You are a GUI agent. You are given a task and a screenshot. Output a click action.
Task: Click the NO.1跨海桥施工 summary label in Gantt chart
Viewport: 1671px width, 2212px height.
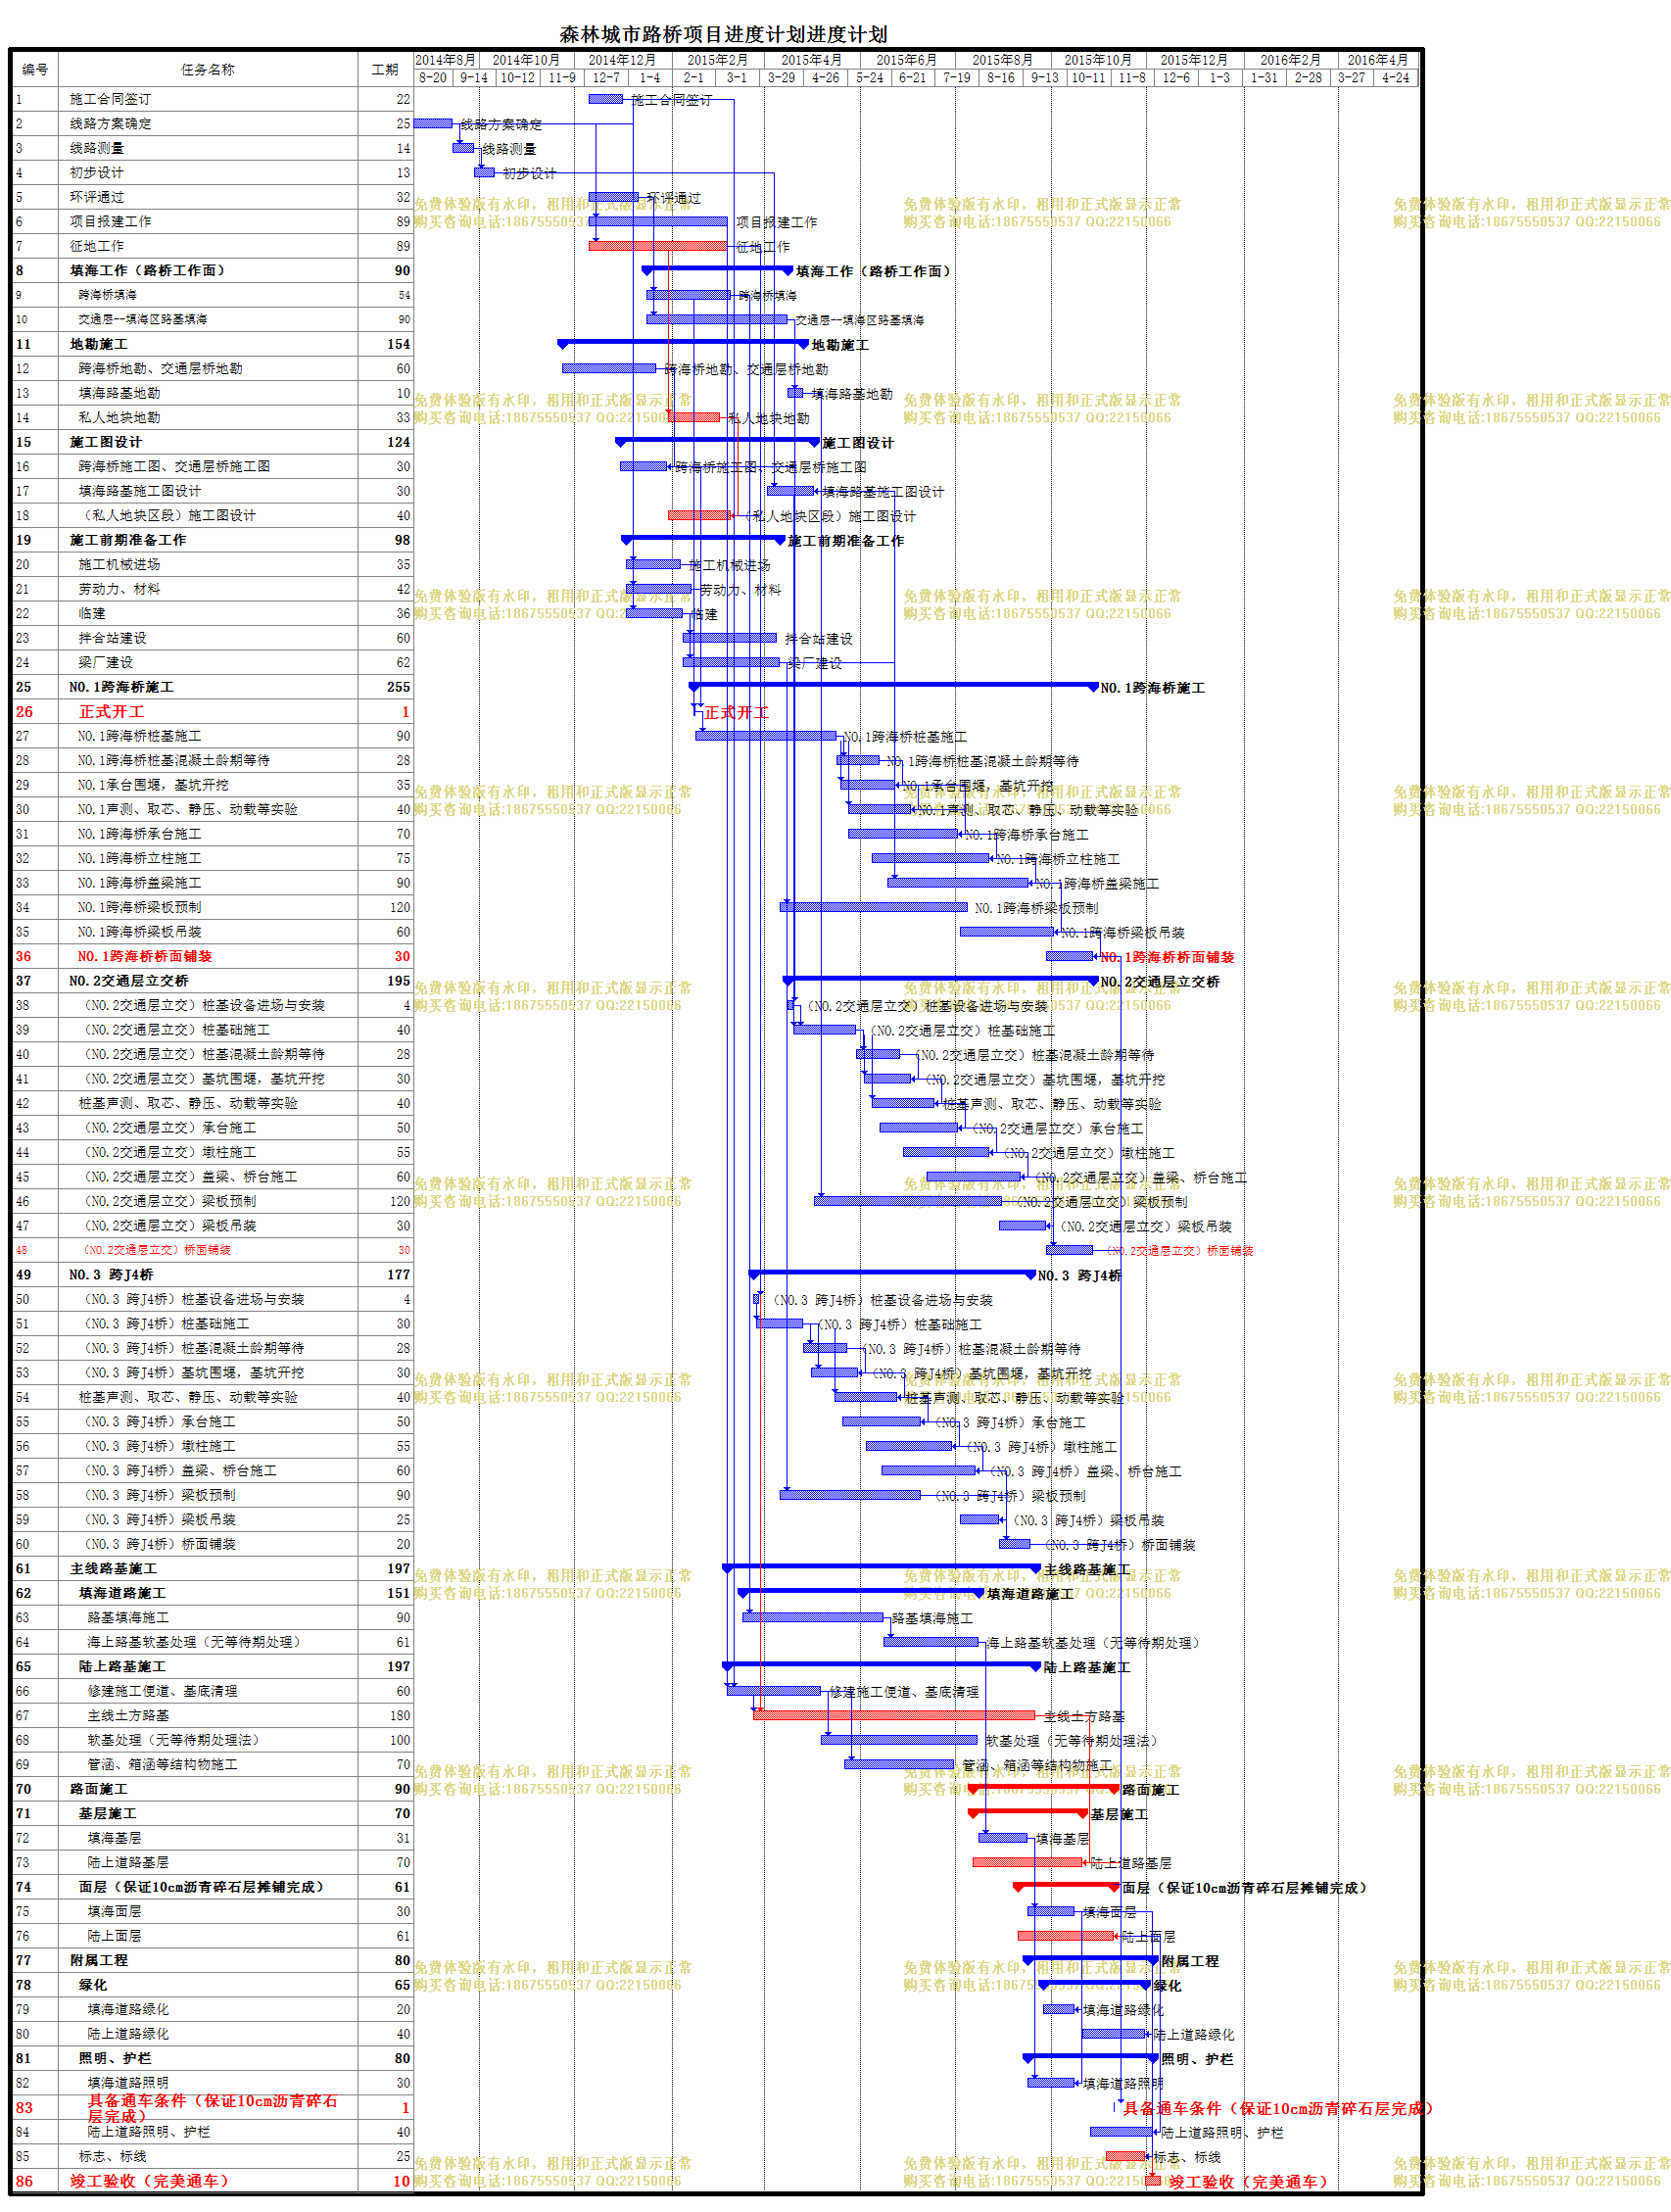pos(1153,688)
